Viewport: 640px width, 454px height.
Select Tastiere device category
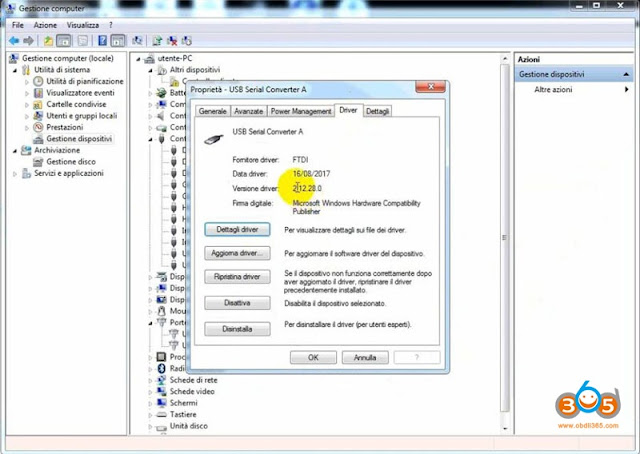pos(183,414)
